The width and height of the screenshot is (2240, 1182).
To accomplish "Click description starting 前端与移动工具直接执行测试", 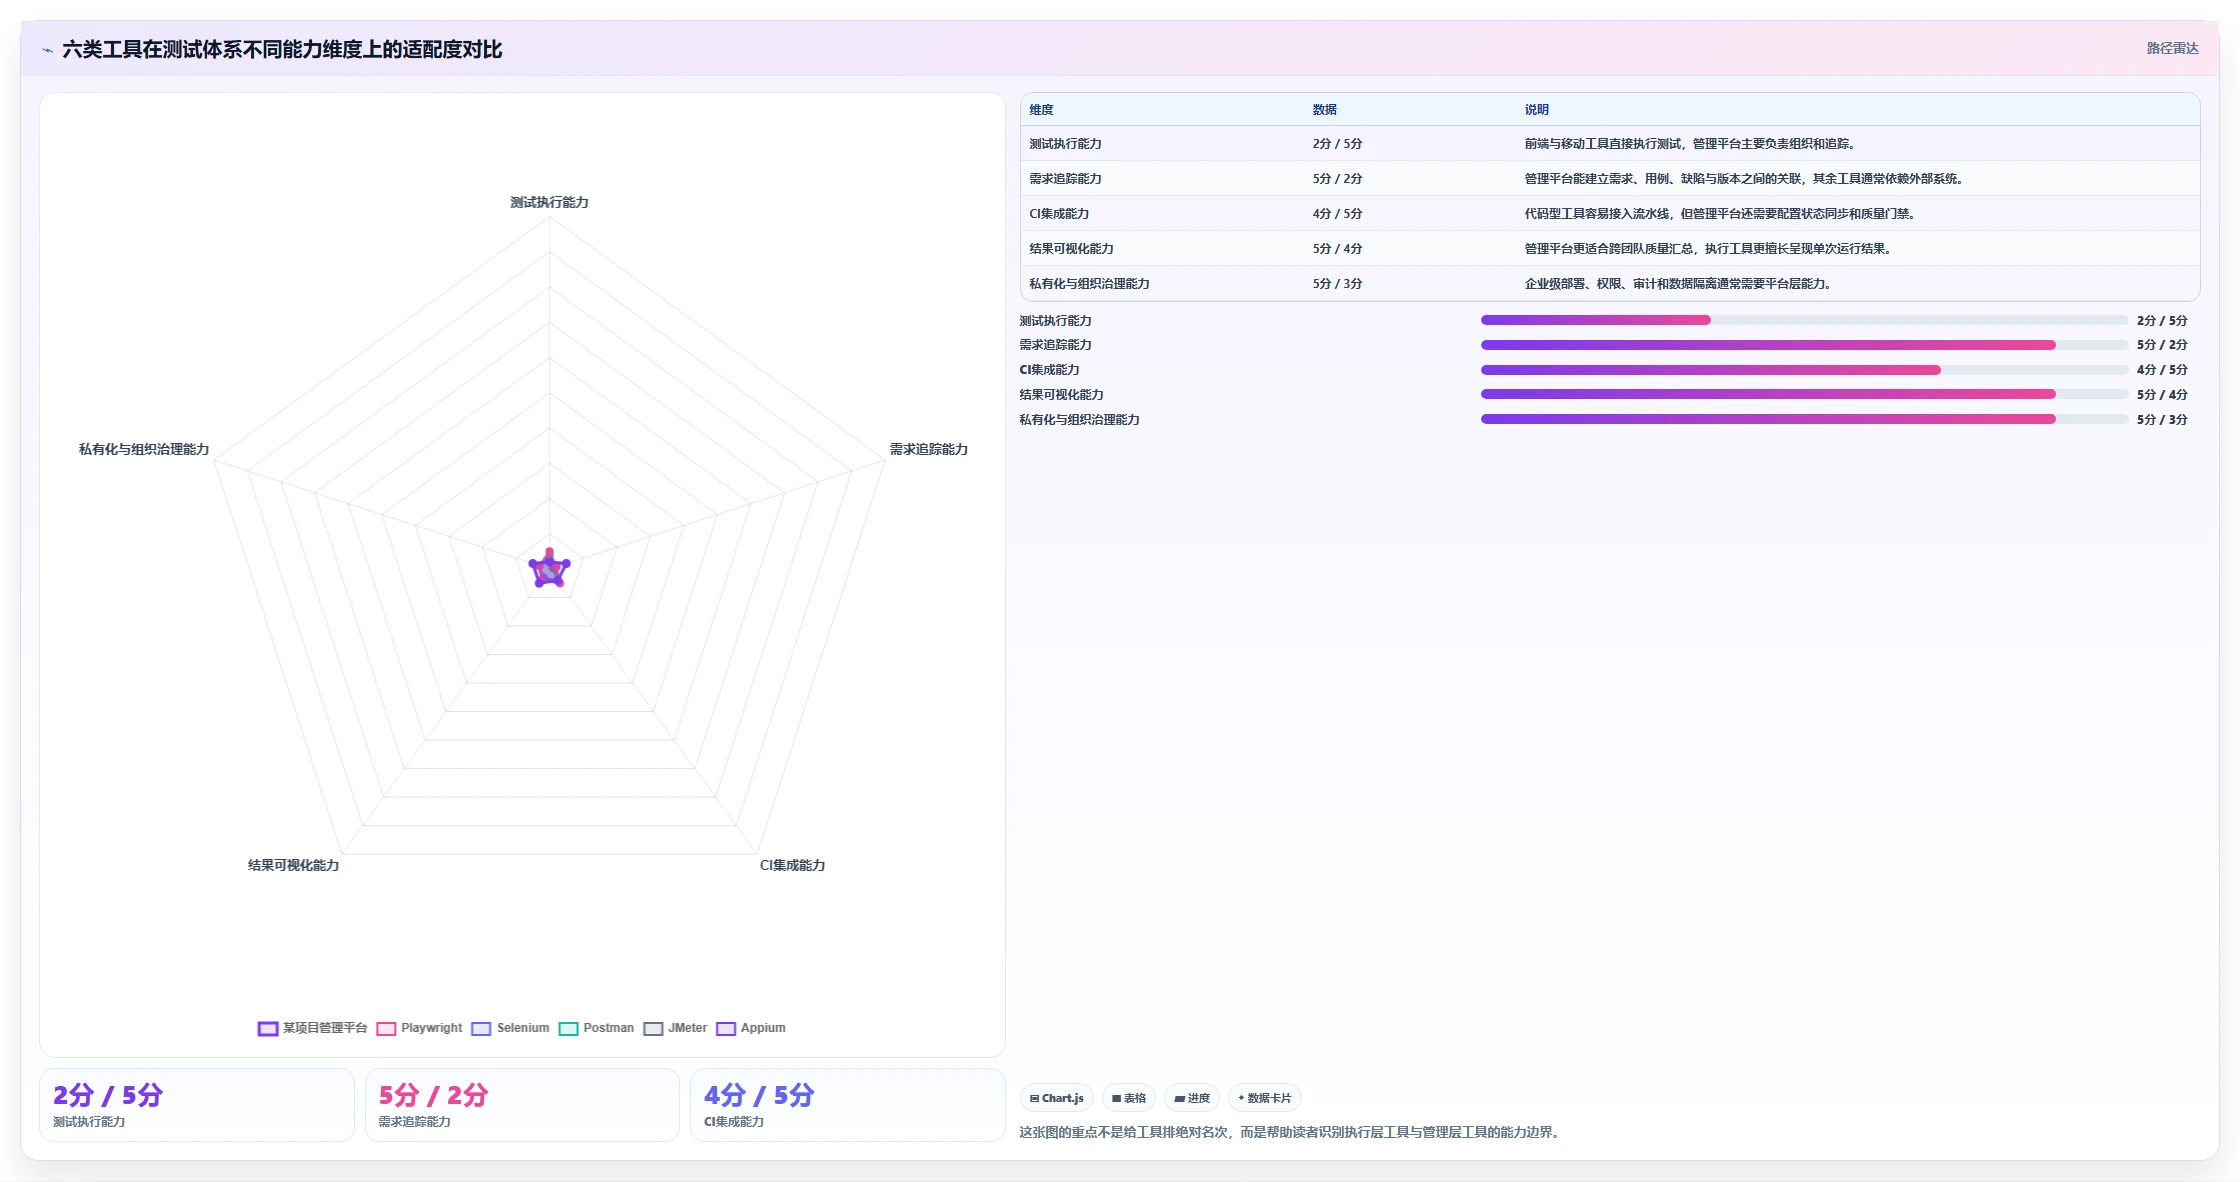I will (1690, 144).
